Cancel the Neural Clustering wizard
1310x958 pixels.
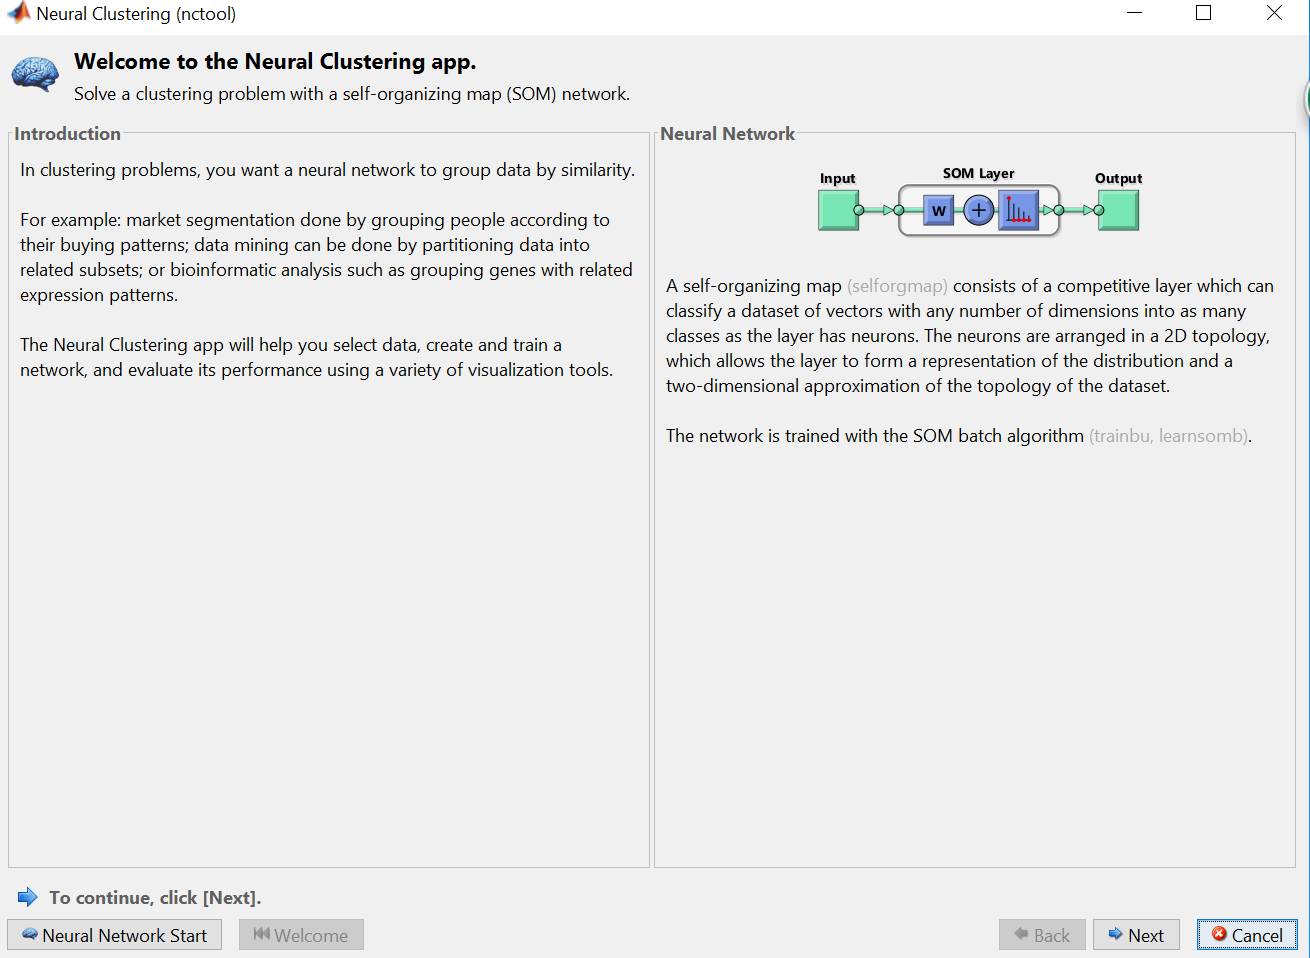click(x=1247, y=935)
